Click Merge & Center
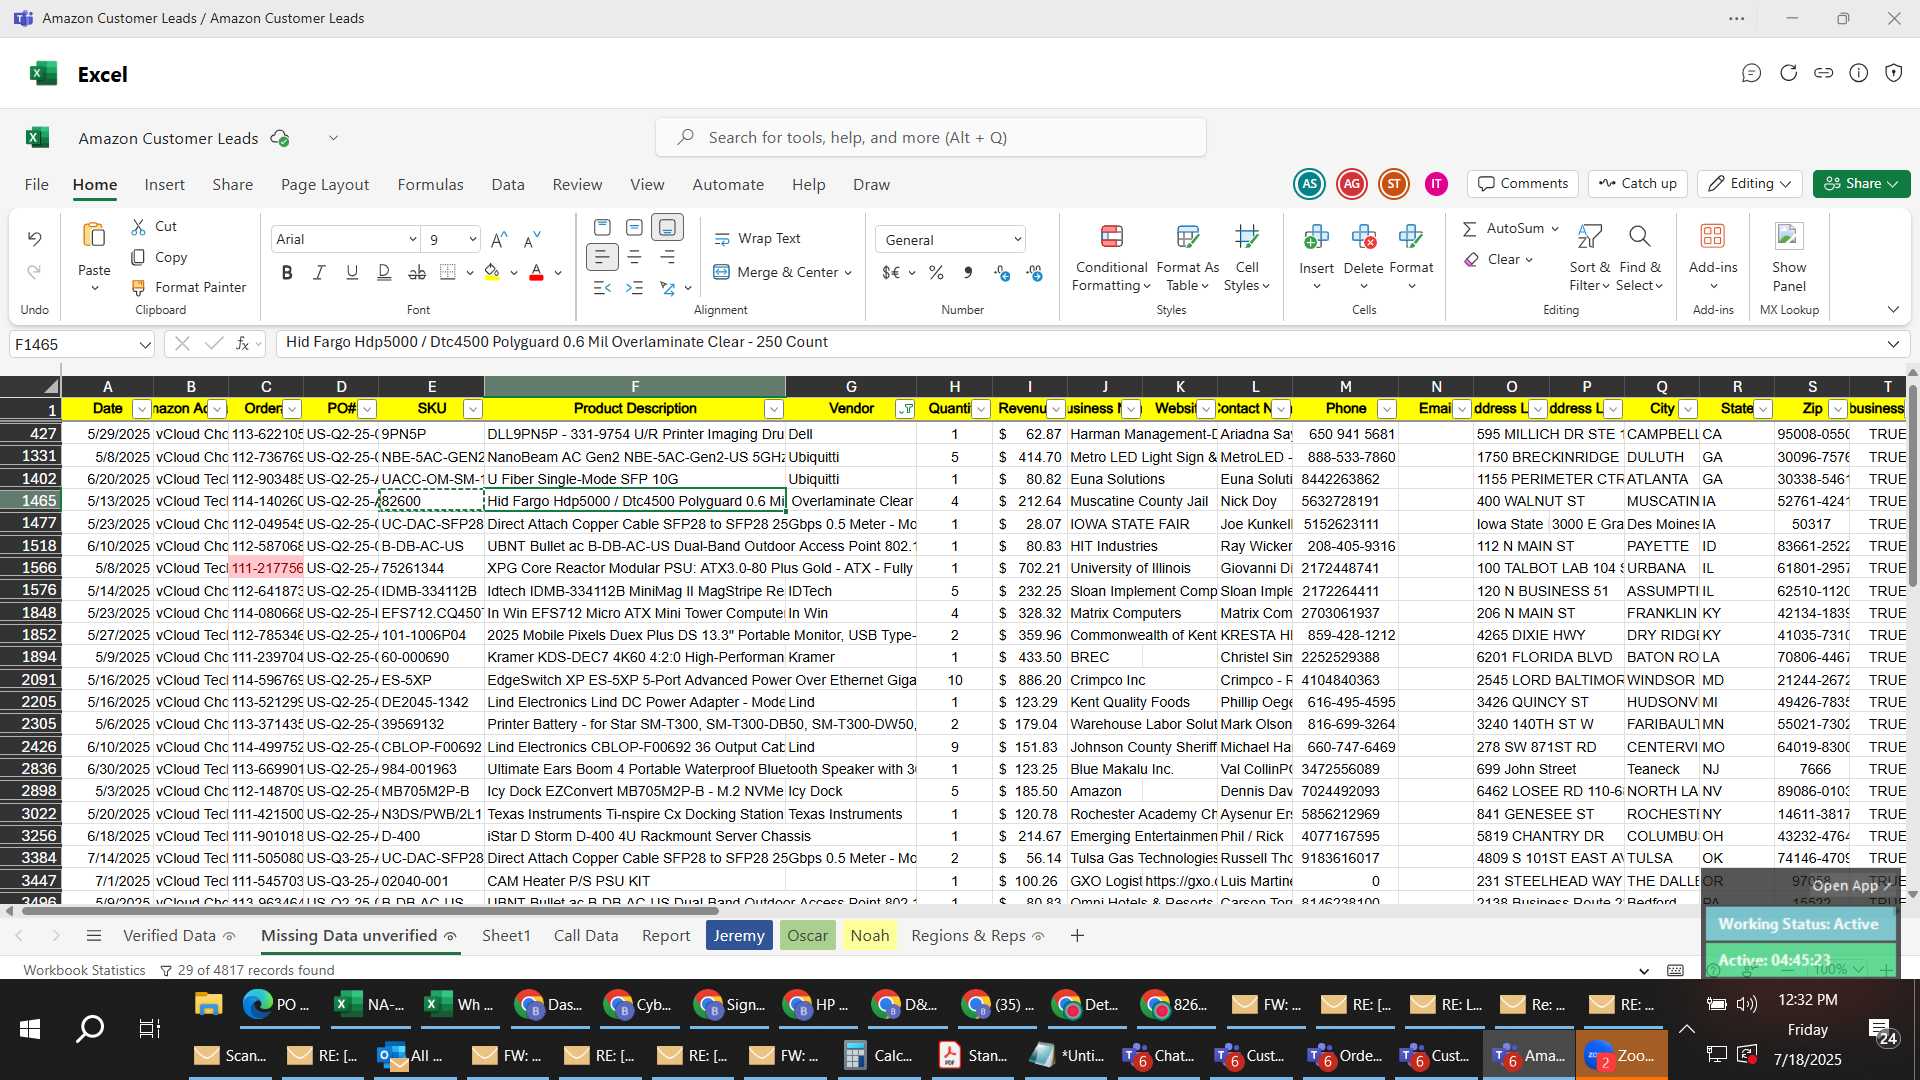1920x1080 pixels. (x=776, y=272)
